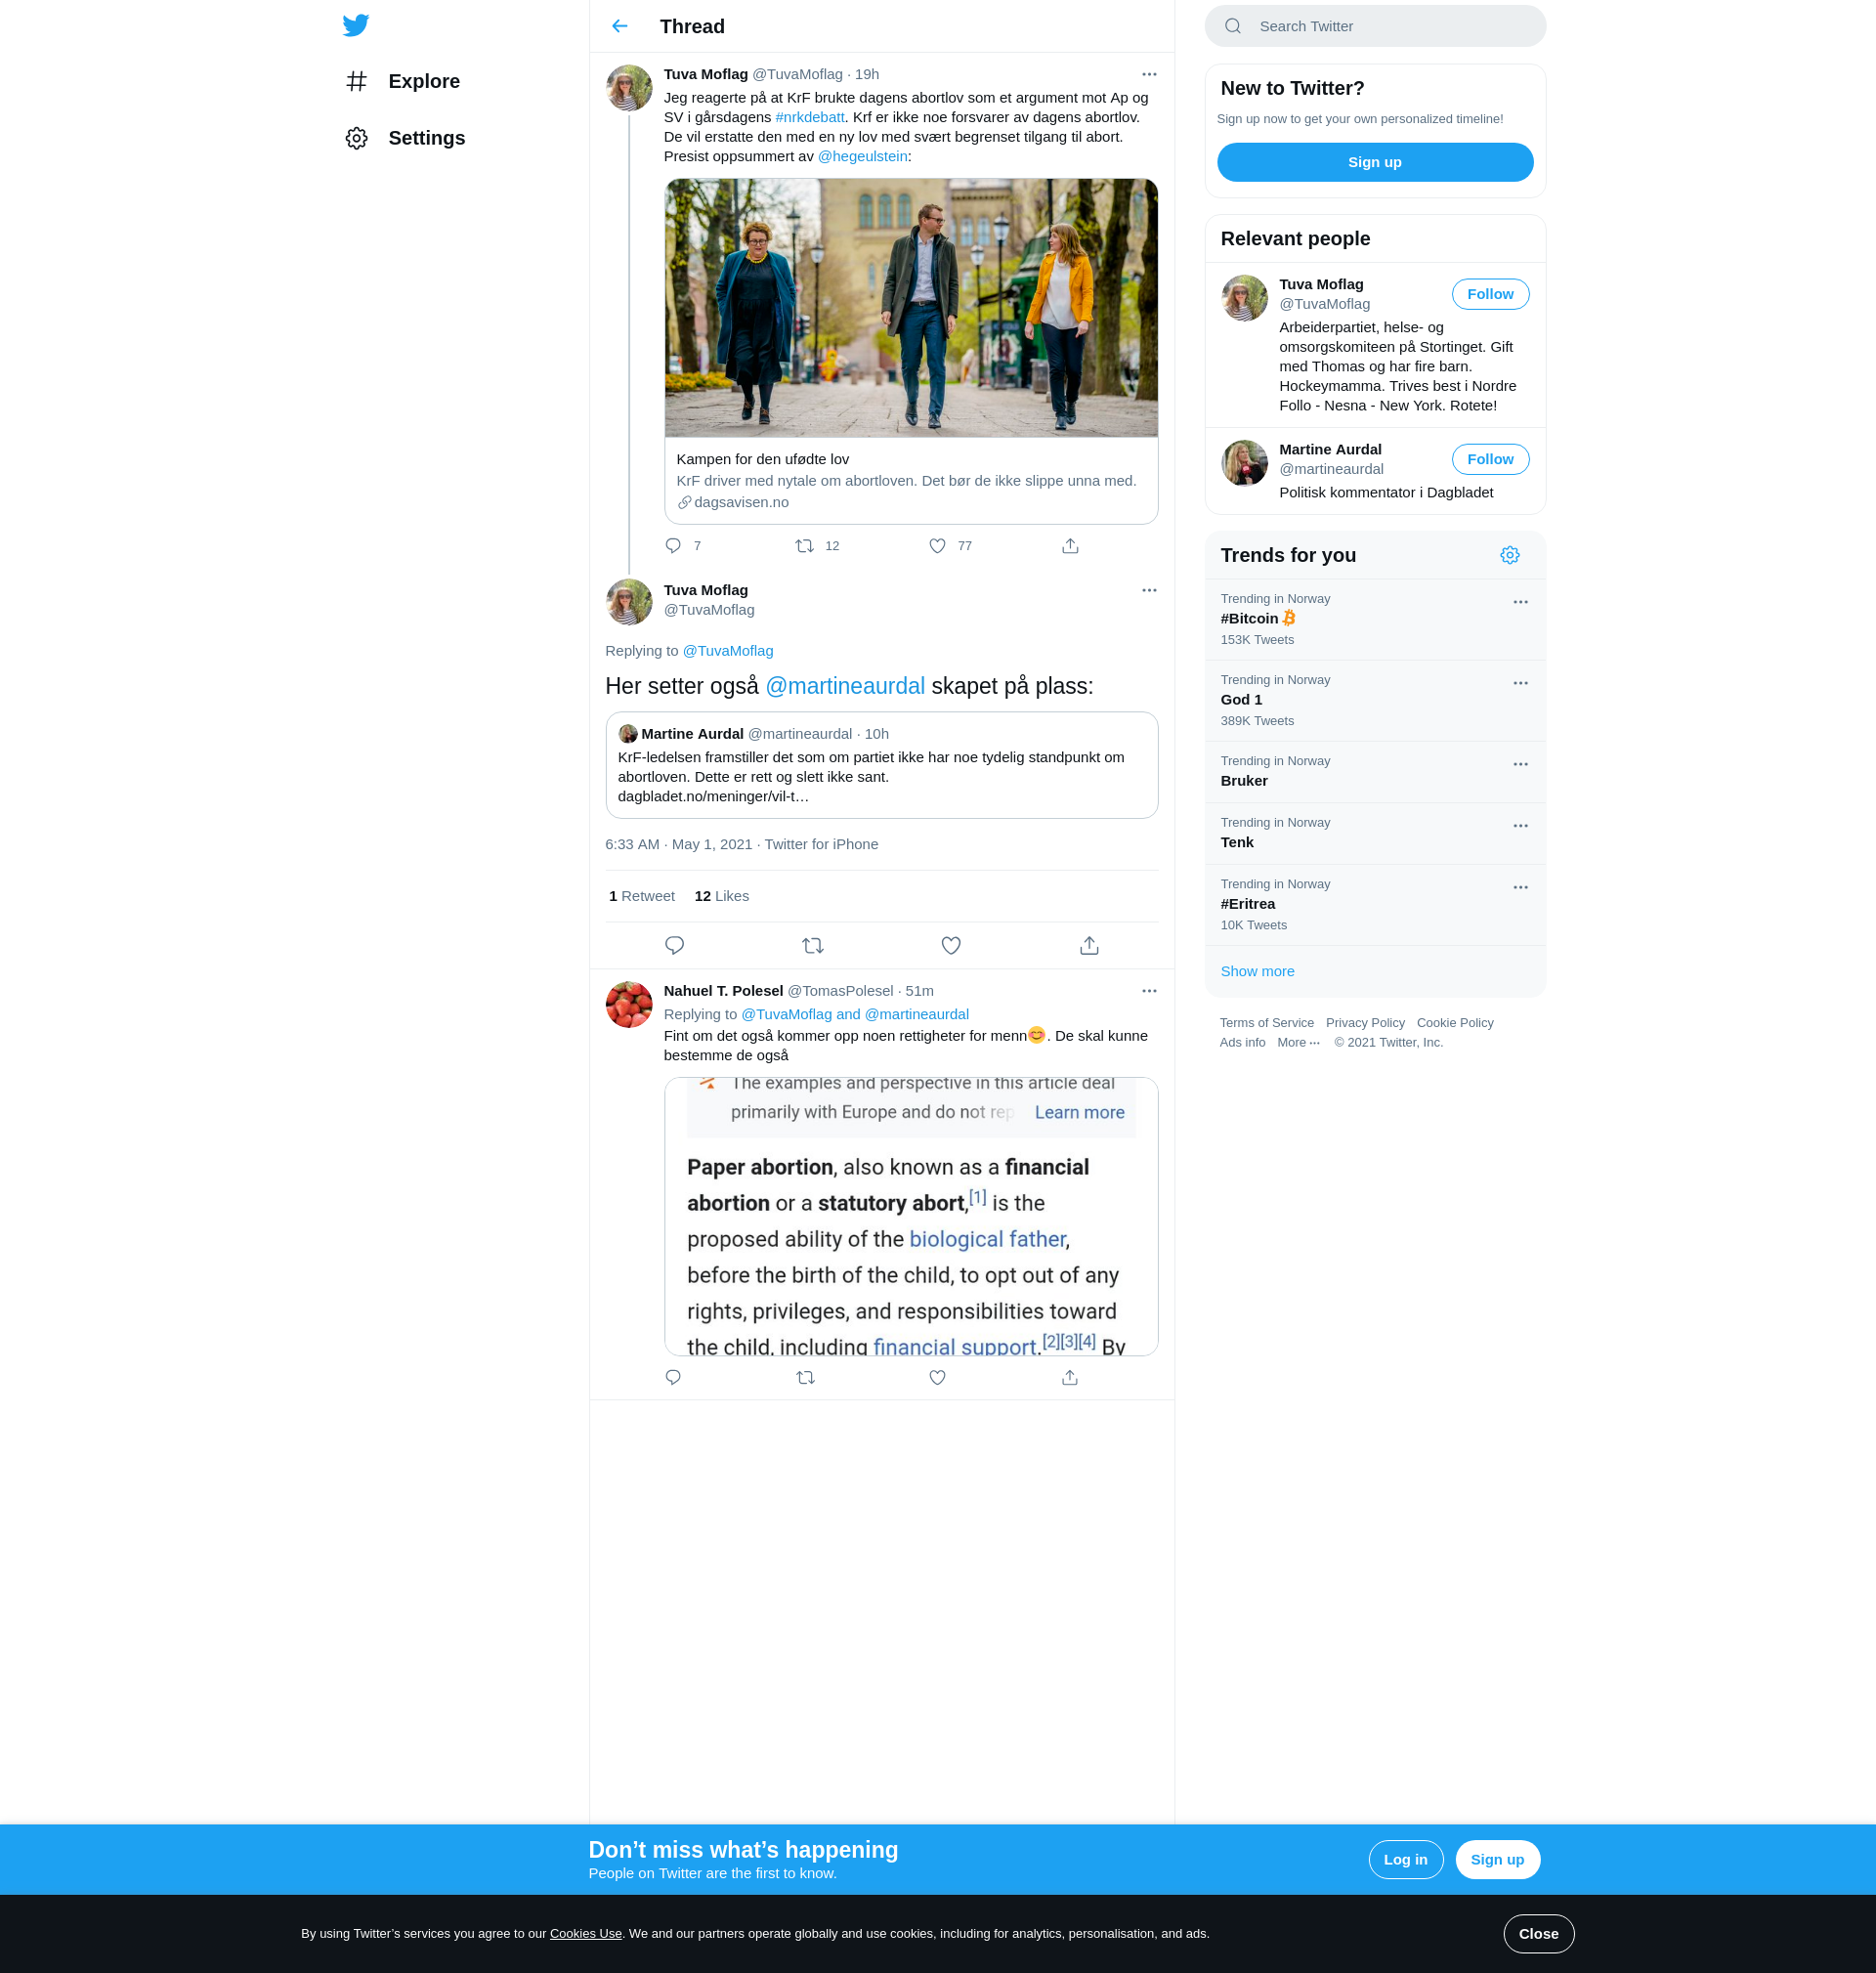
Task: Open Martine Aurdal avatar in Relevant people
Action: pyautogui.click(x=1244, y=463)
